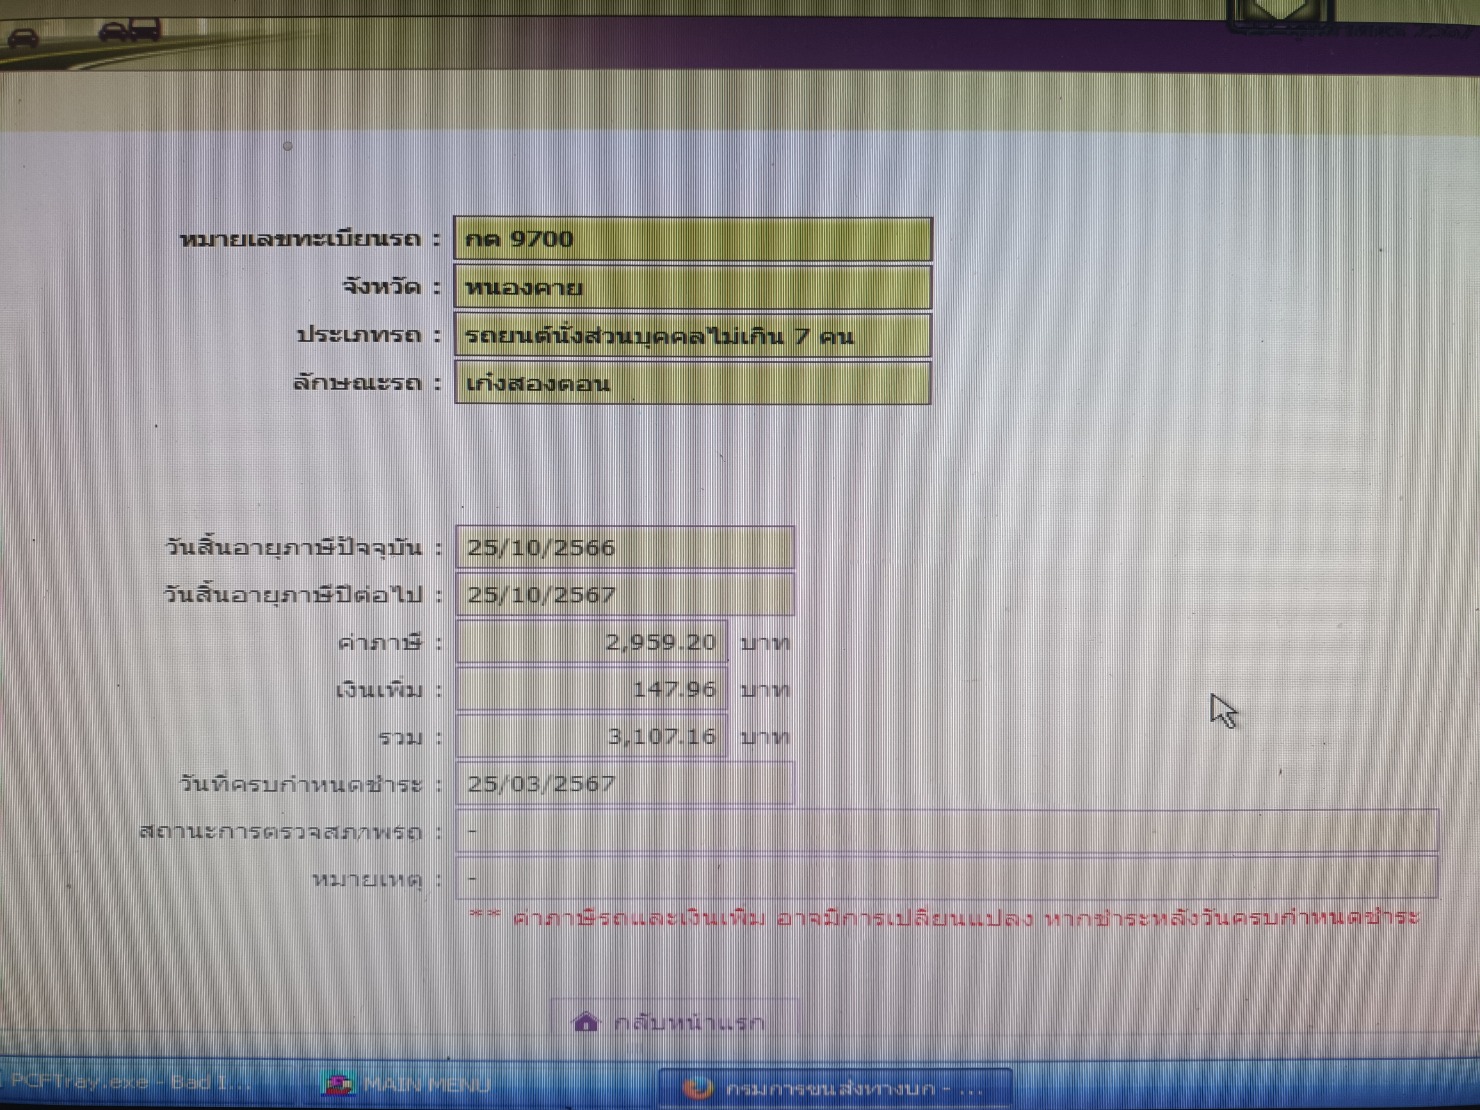Select the tax amount field 2,959.20
The width and height of the screenshot is (1480, 1110).
pyautogui.click(x=591, y=641)
